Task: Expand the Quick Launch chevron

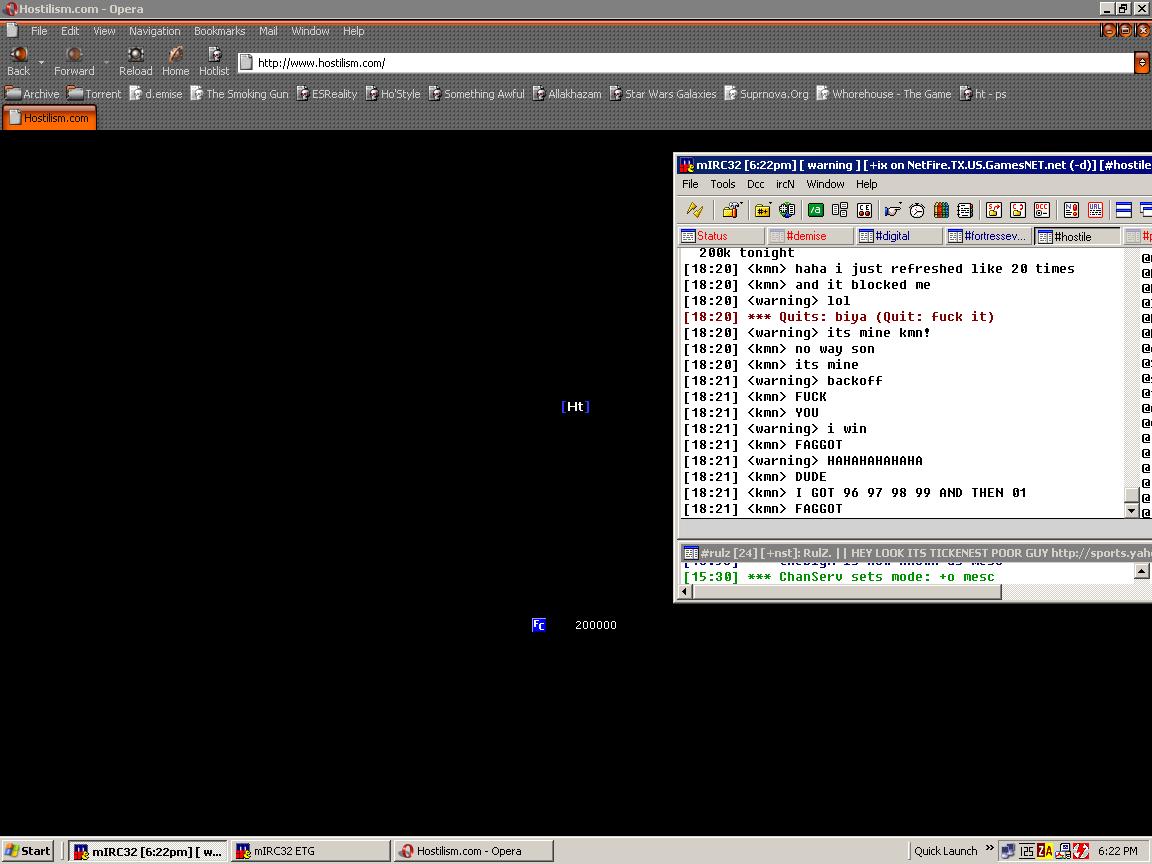Action: click(991, 849)
